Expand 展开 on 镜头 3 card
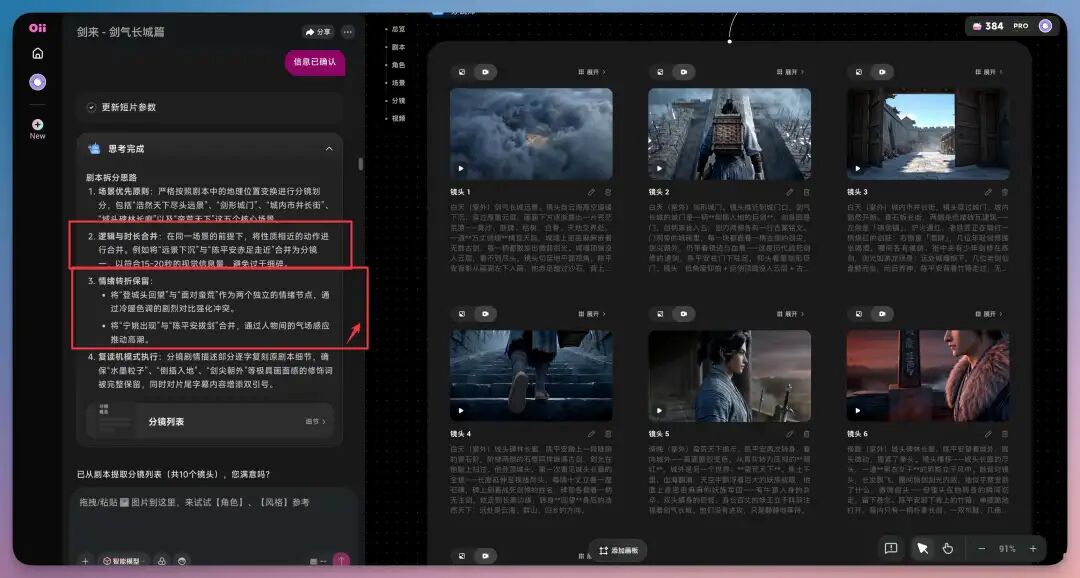1080x578 pixels. 989,72
